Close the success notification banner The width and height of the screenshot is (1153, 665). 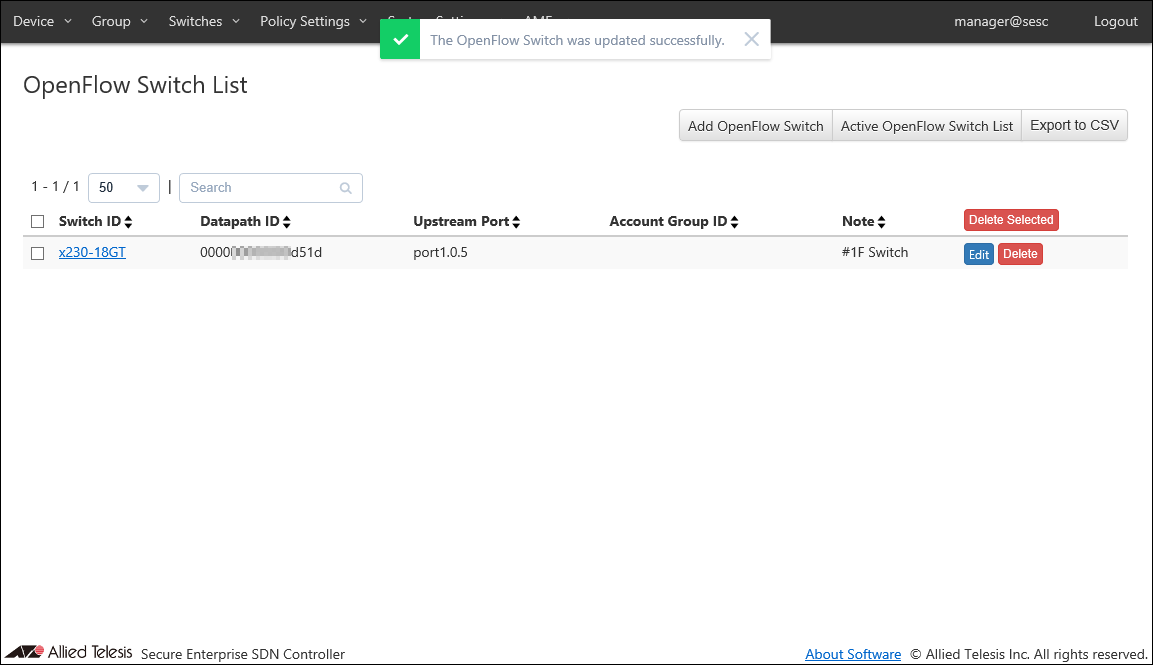751,39
